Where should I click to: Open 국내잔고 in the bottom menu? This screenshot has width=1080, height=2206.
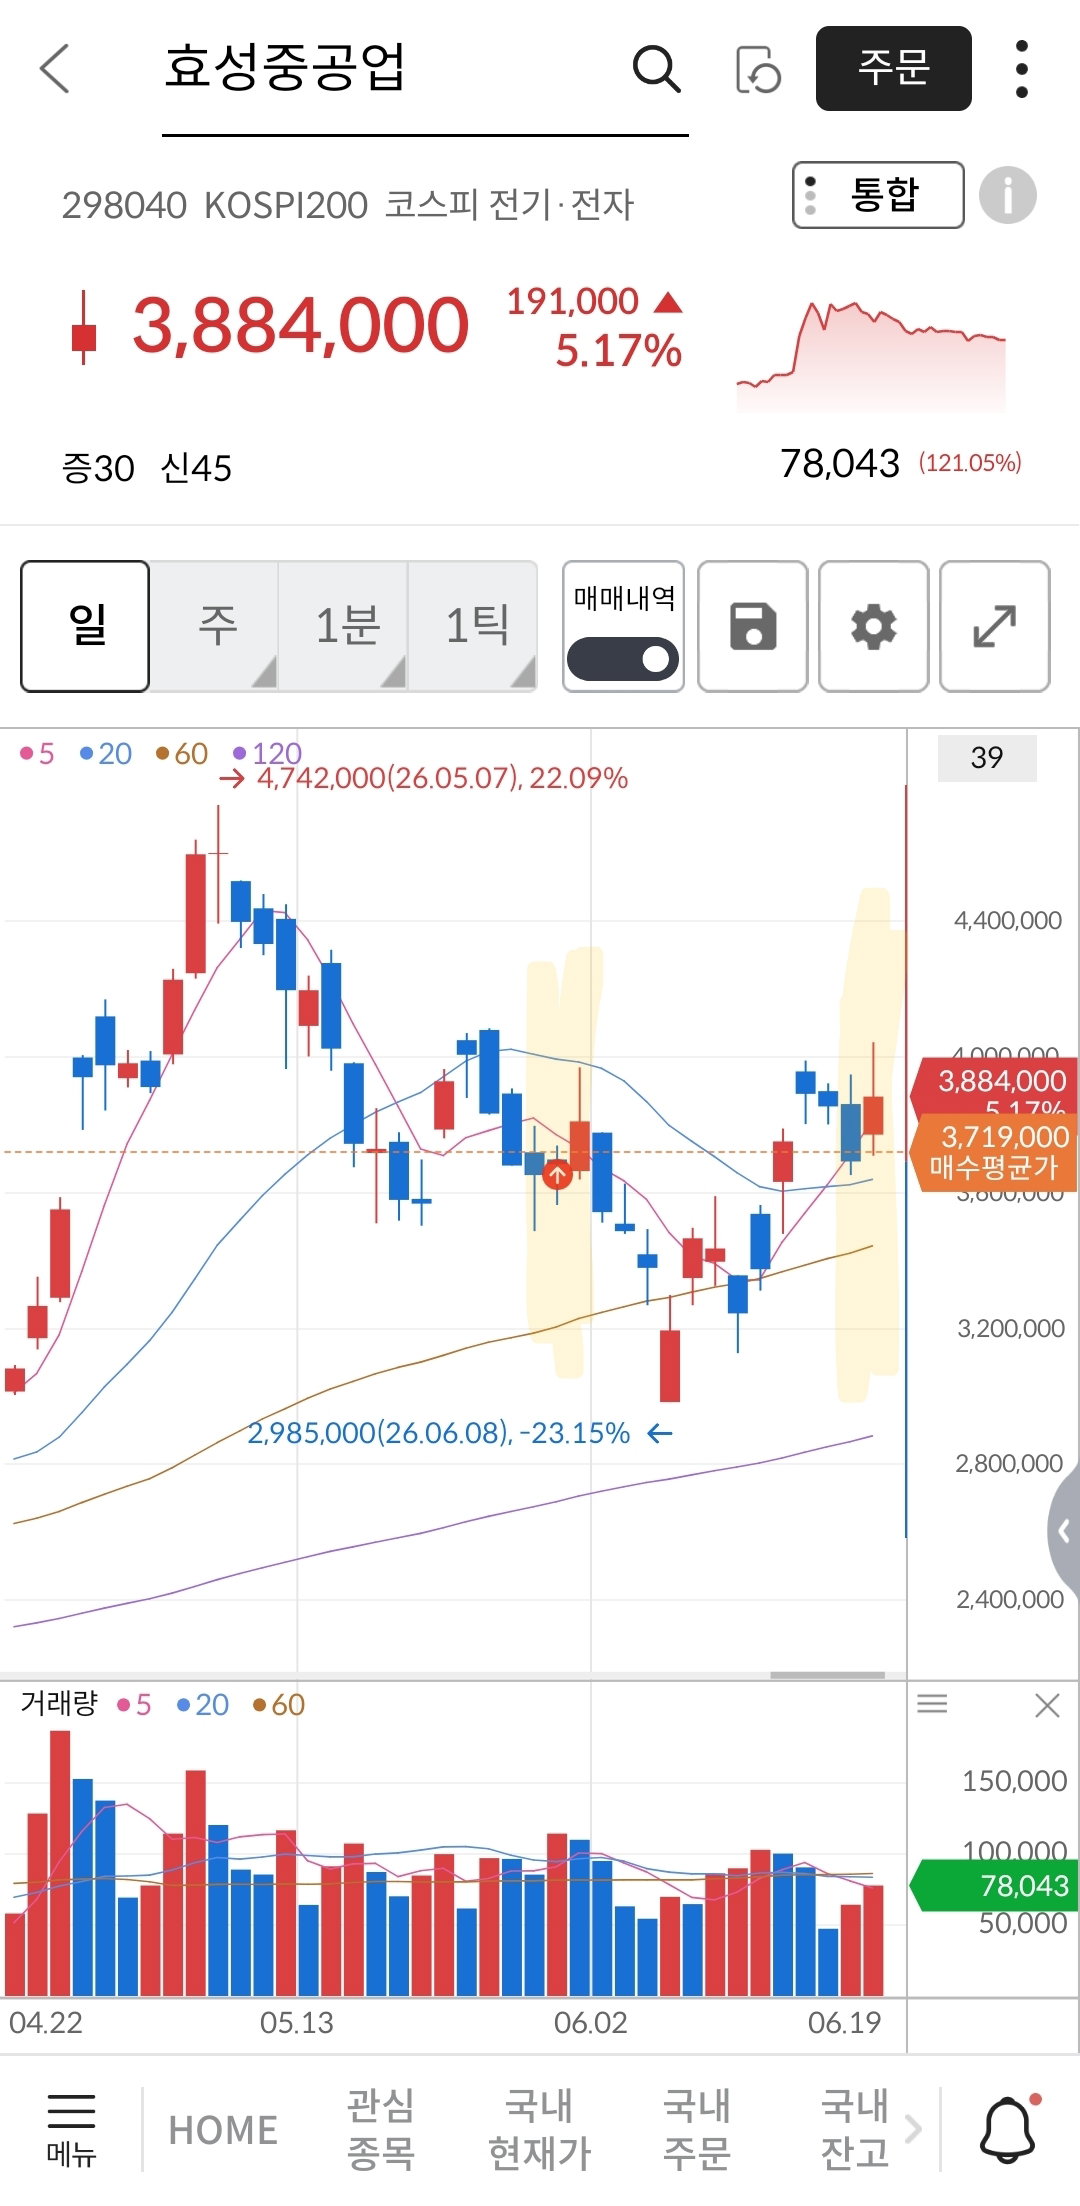pos(855,2130)
